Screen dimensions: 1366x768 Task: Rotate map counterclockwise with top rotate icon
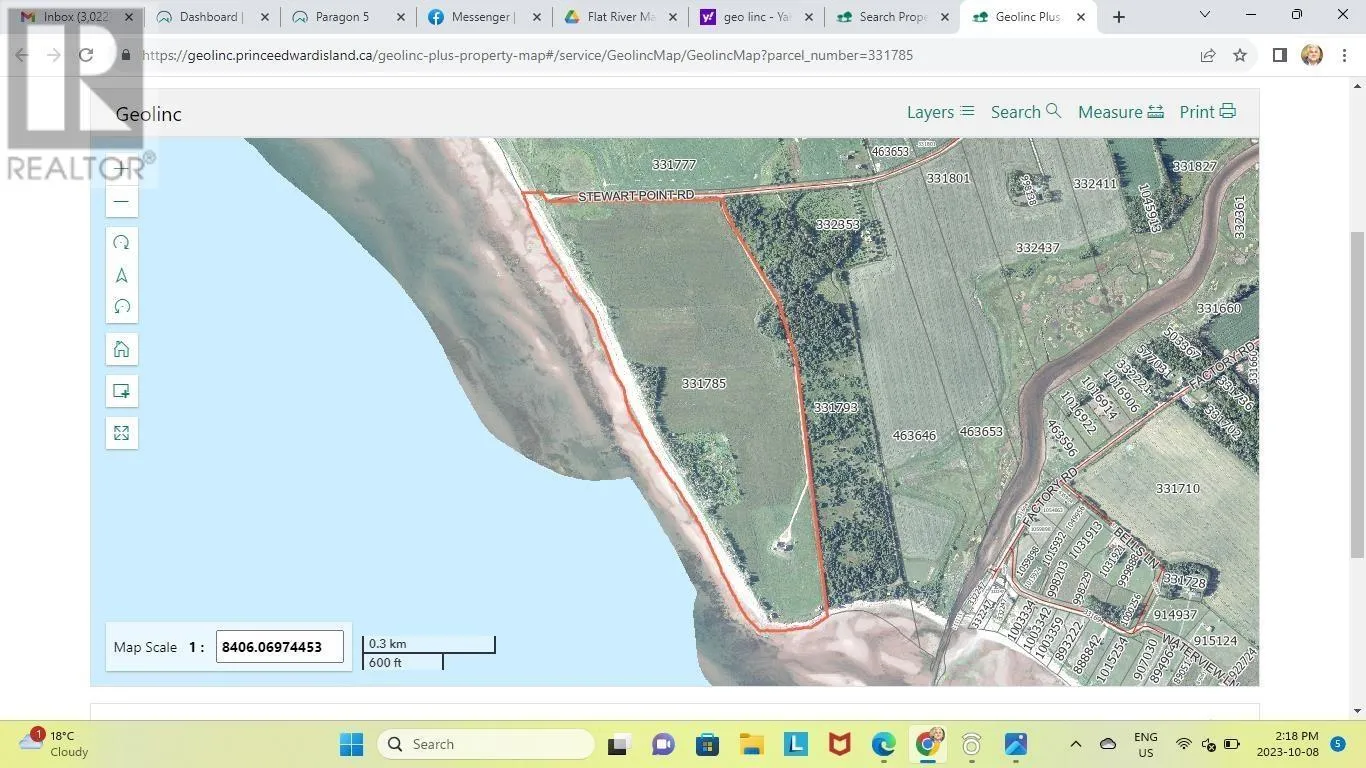(121, 243)
